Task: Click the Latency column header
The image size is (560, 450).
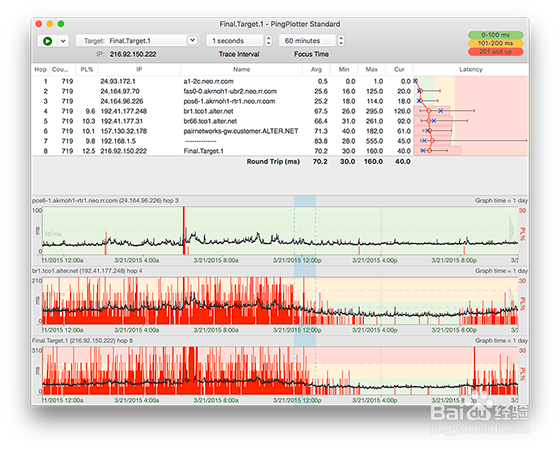Action: [471, 69]
